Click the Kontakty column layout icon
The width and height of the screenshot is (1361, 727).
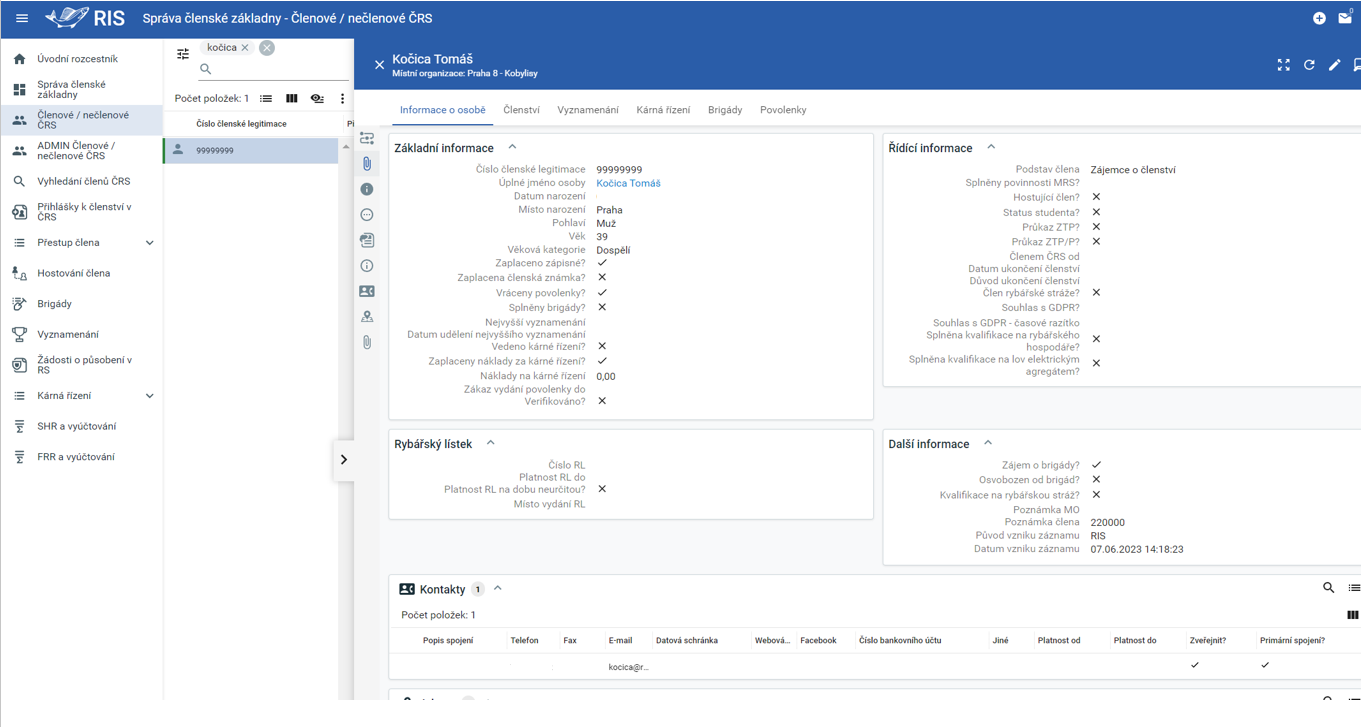pos(1353,615)
